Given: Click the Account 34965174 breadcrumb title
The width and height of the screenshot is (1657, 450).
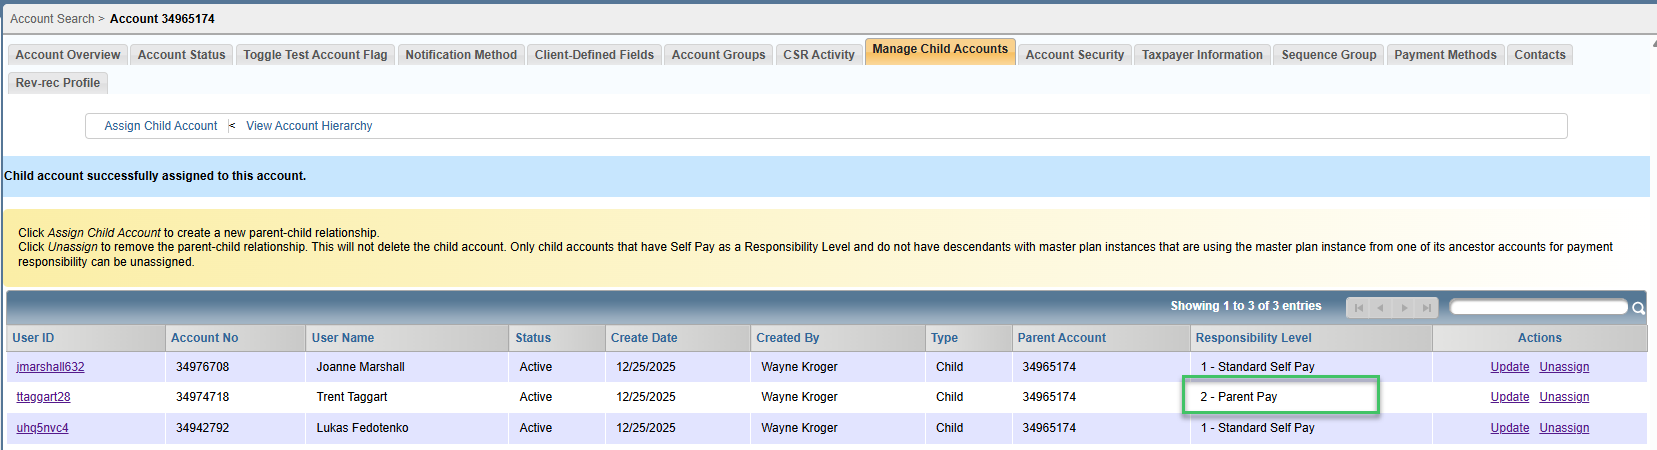Looking at the screenshot, I should point(162,19).
